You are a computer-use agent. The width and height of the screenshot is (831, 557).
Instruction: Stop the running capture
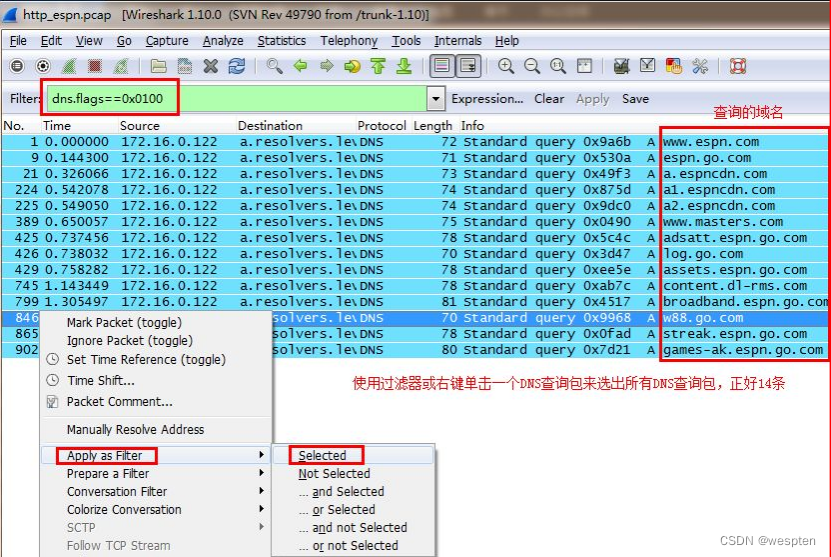[95, 66]
